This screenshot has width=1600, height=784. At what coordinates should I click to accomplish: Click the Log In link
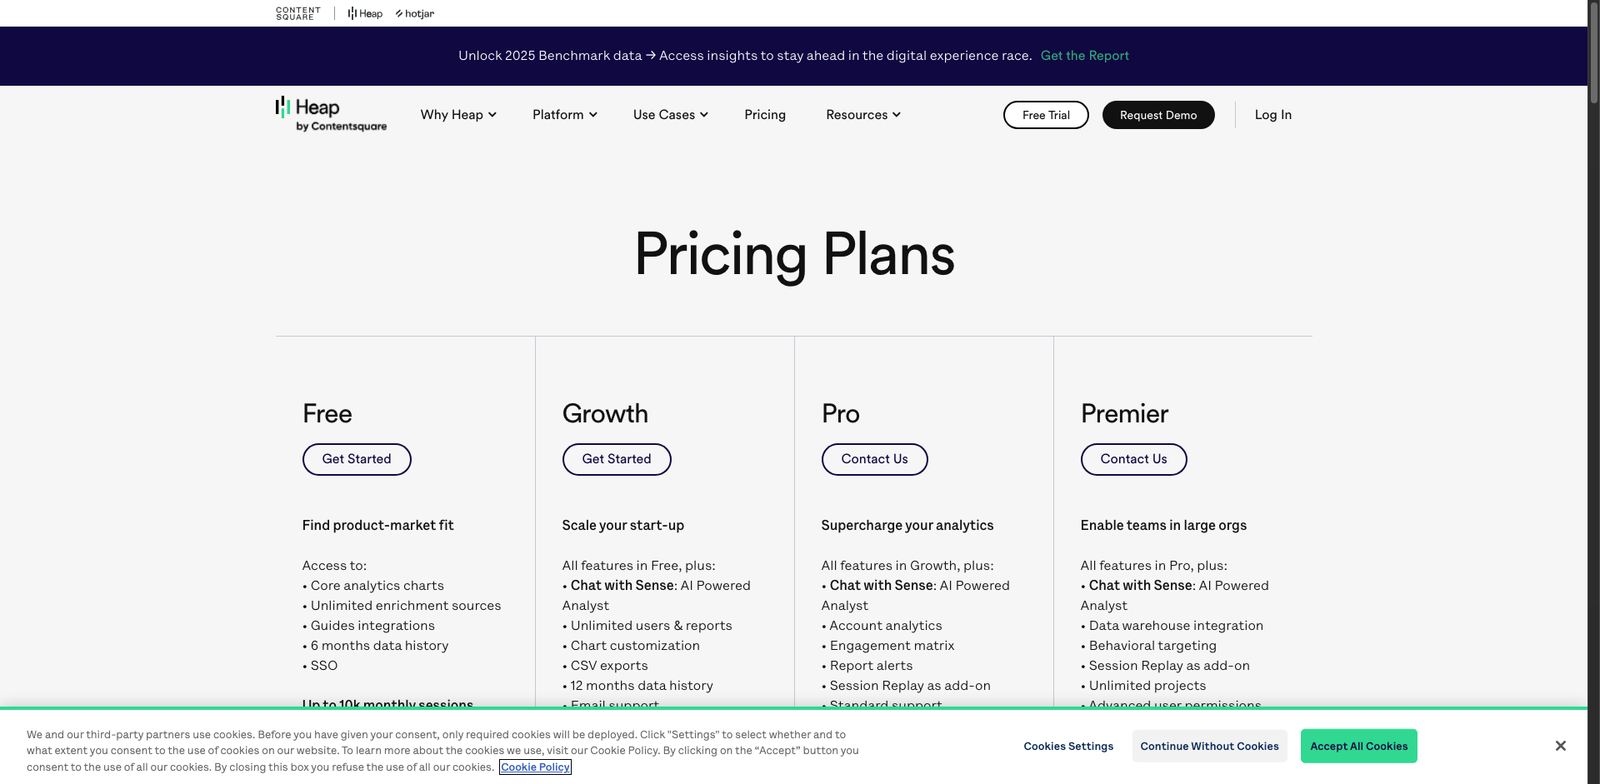pyautogui.click(x=1273, y=115)
